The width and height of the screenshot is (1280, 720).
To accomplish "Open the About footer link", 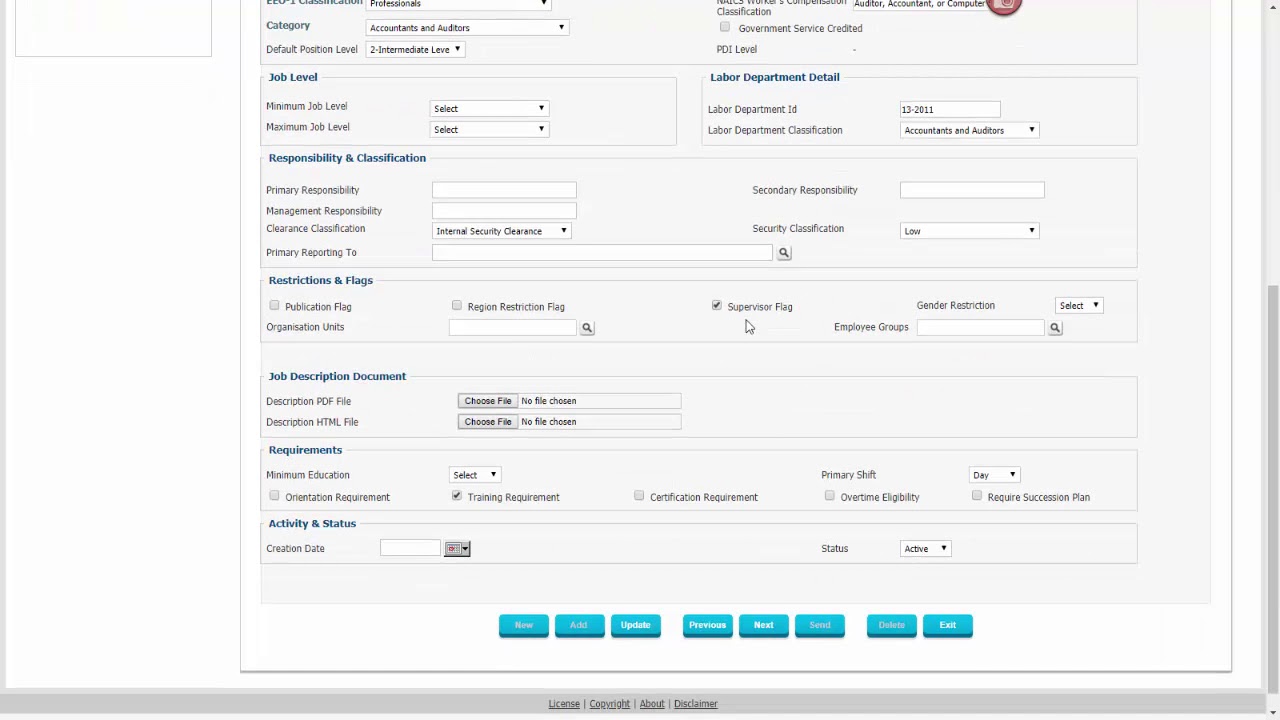I will pyautogui.click(x=652, y=704).
